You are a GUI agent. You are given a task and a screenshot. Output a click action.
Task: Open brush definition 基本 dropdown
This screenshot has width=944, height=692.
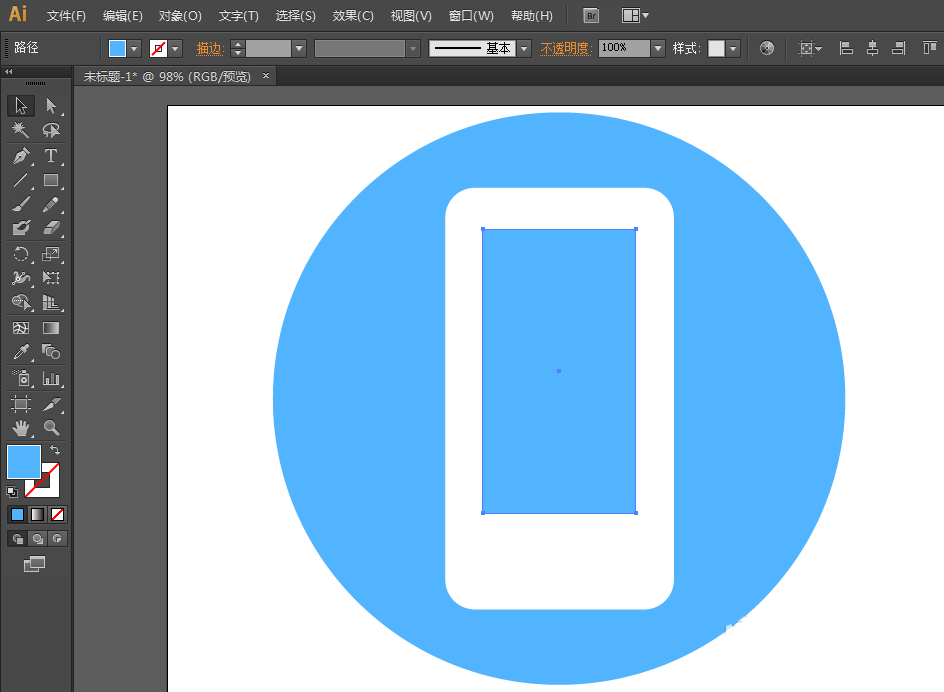[x=524, y=49]
